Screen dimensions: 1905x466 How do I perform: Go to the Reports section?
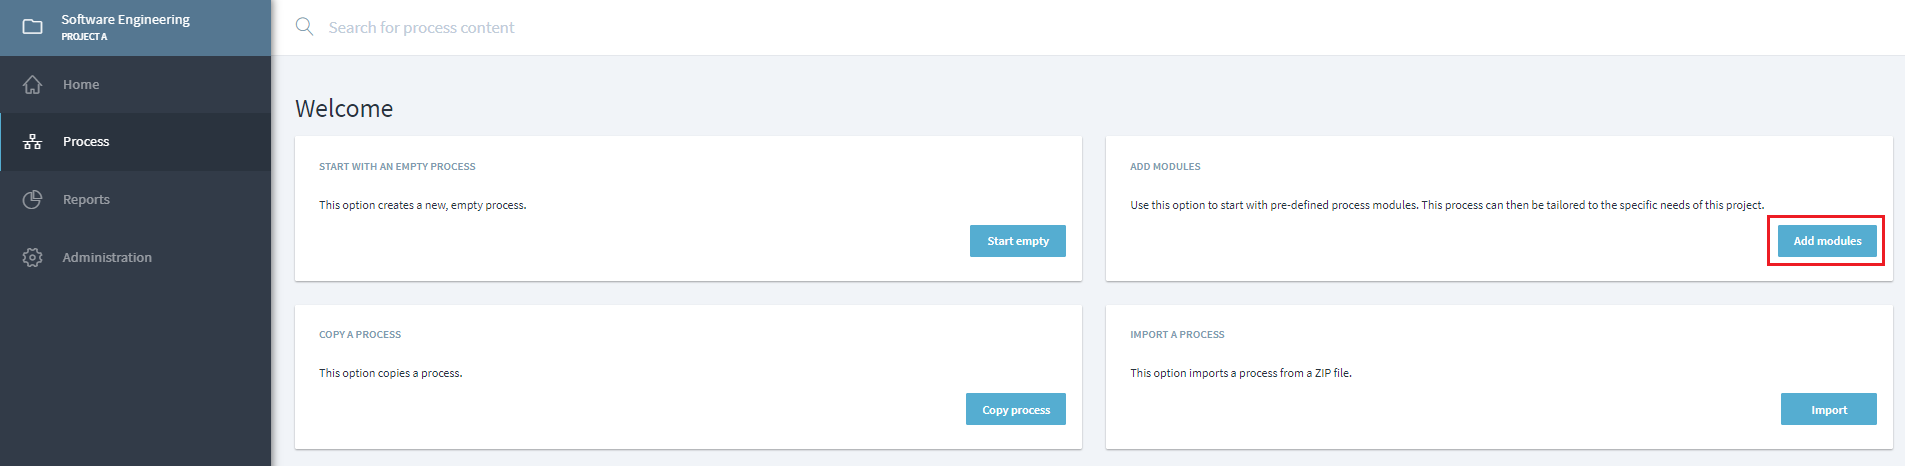pyautogui.click(x=86, y=200)
